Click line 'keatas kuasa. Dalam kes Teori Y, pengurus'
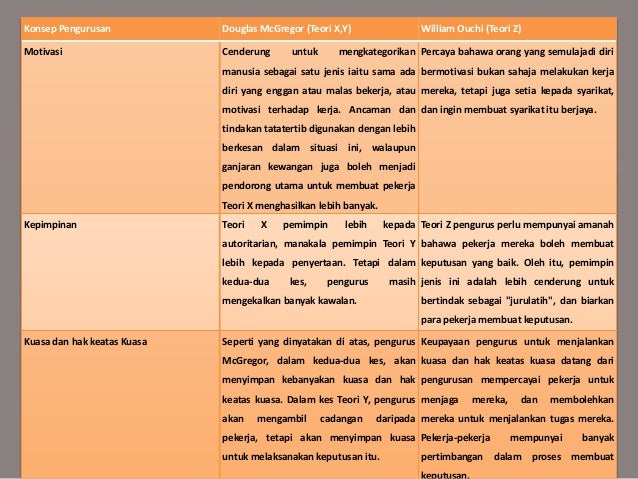The image size is (638, 479). [x=319, y=400]
